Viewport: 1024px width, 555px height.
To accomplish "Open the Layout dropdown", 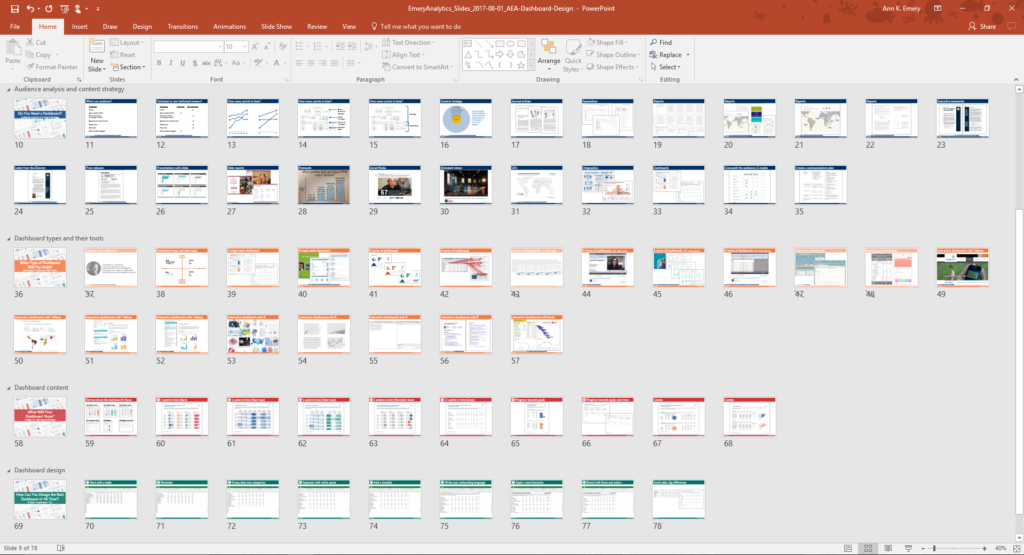I will (127, 42).
